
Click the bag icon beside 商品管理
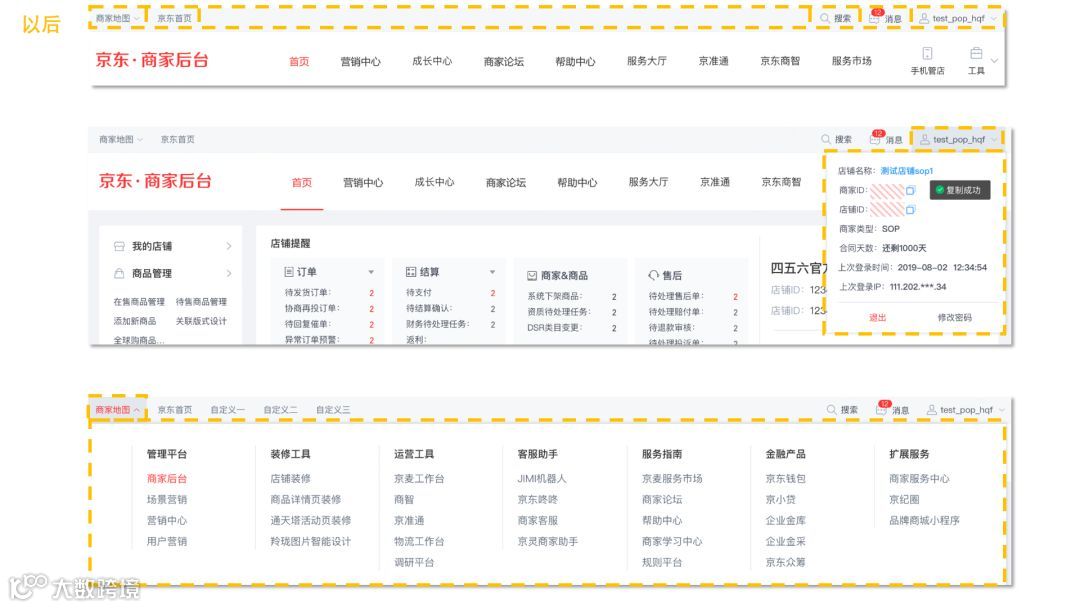click(x=119, y=273)
